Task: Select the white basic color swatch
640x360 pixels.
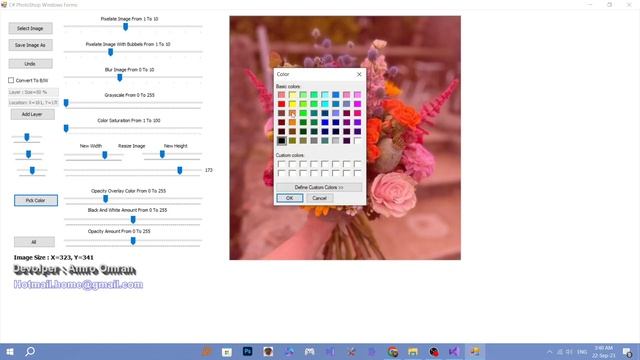Action: pyautogui.click(x=358, y=141)
